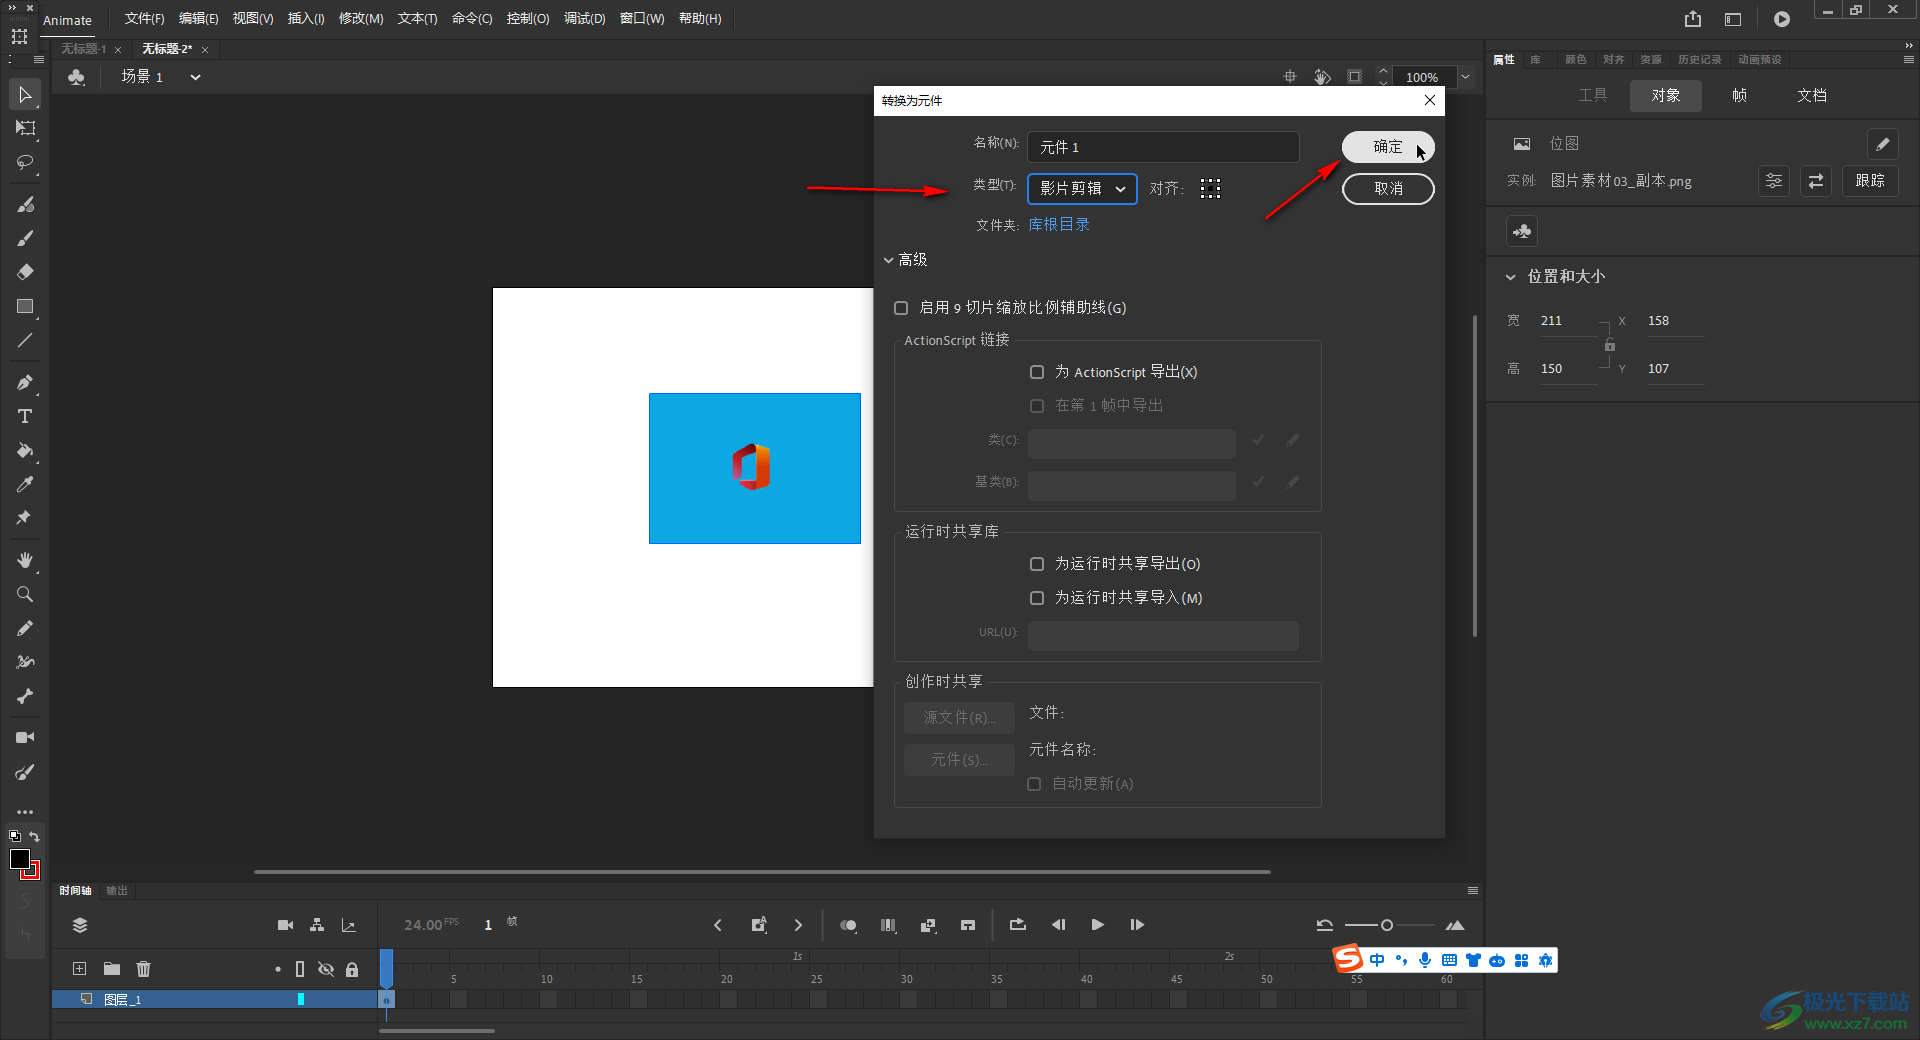Screen dimensions: 1920x1040
Task: Step back one frame in timeline
Action: pos(1058,925)
